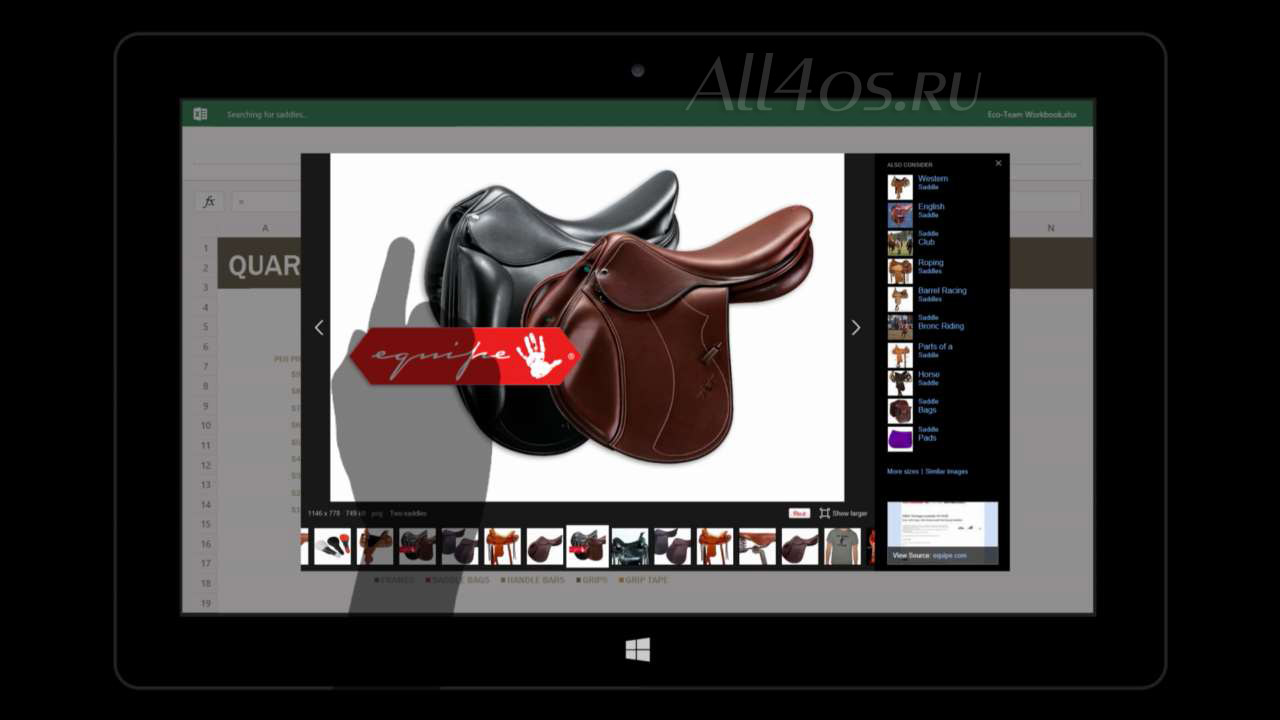Image resolution: width=1280 pixels, height=720 pixels.
Task: Advance to the next image with the right arrow
Action: point(855,328)
